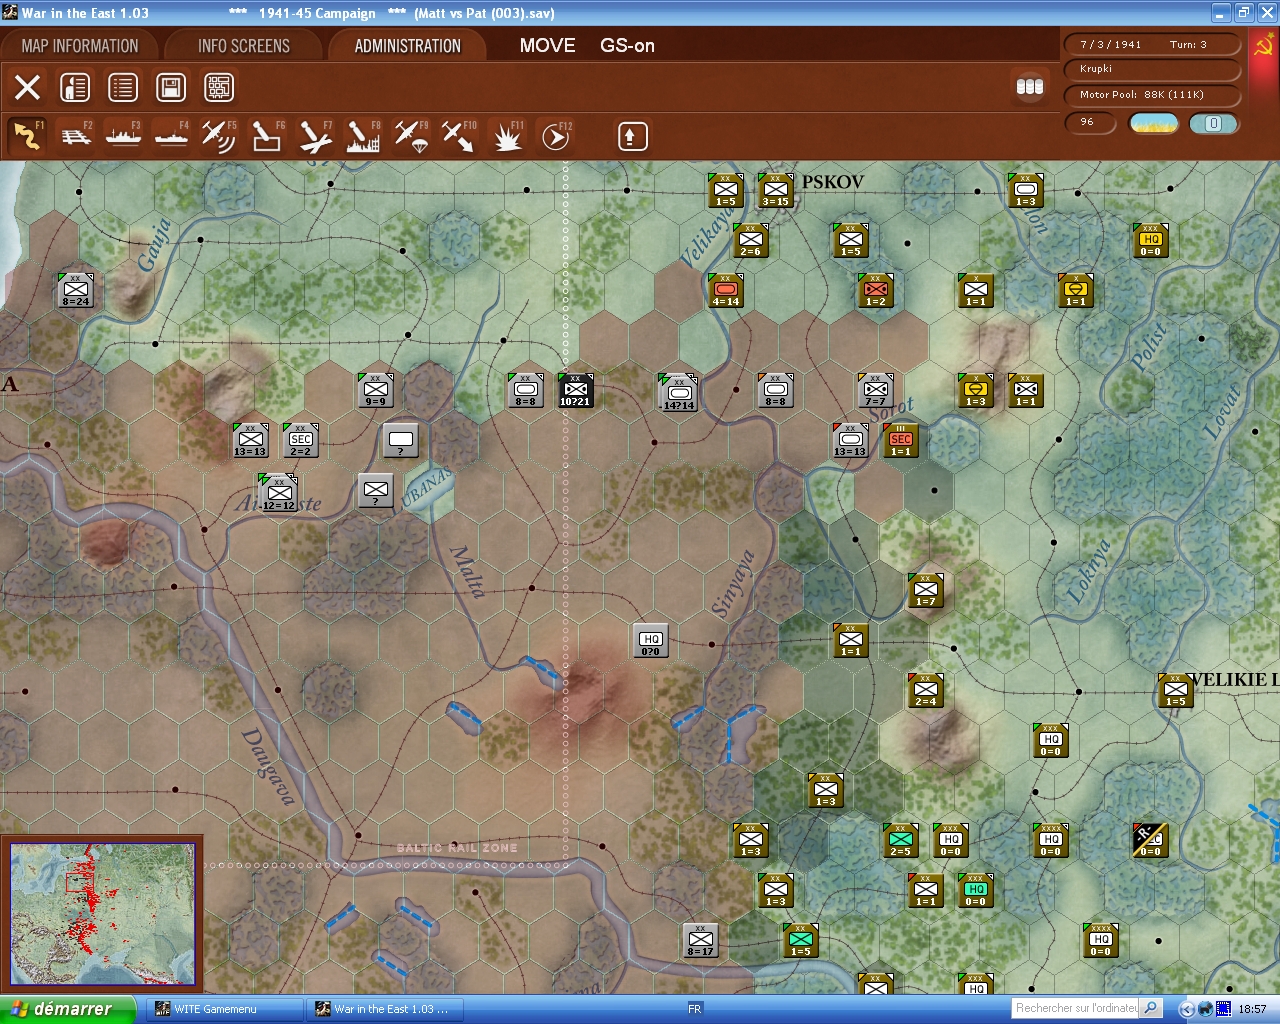
Task: Click the Motor Pool 88K readout
Action: [x=1152, y=95]
